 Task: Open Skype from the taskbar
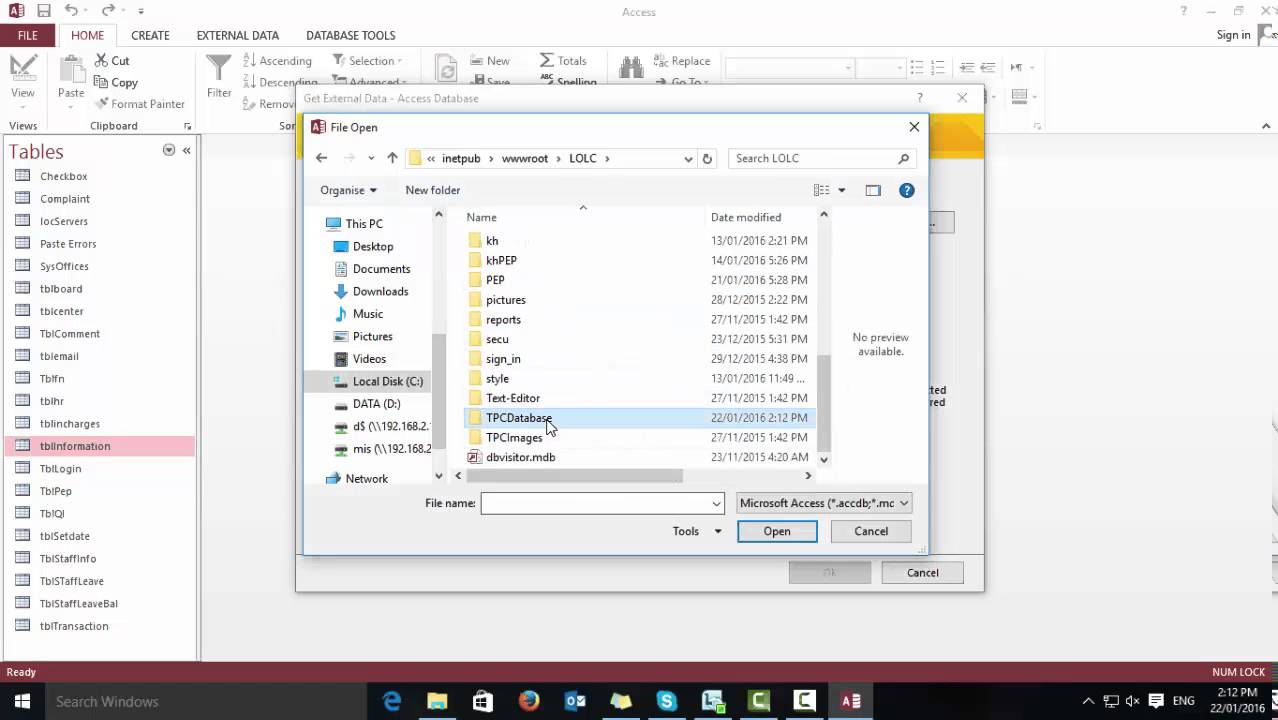click(x=667, y=701)
